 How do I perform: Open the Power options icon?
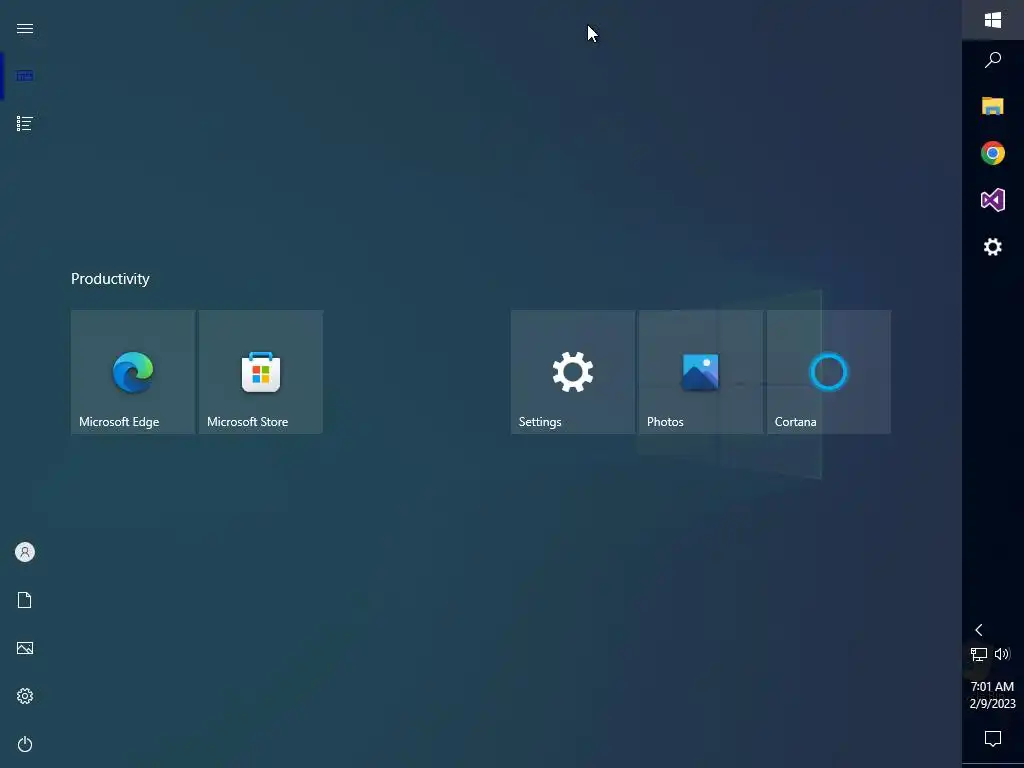[x=25, y=744]
